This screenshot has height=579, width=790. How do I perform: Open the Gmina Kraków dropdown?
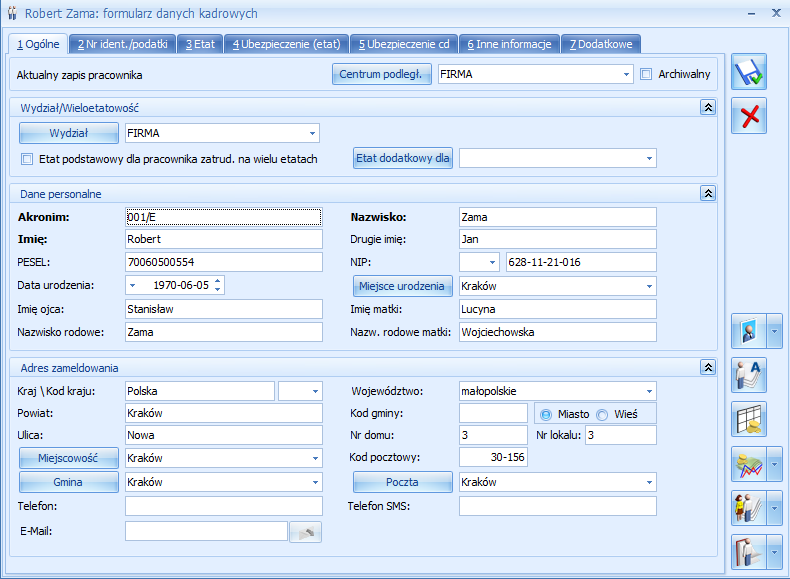click(315, 482)
